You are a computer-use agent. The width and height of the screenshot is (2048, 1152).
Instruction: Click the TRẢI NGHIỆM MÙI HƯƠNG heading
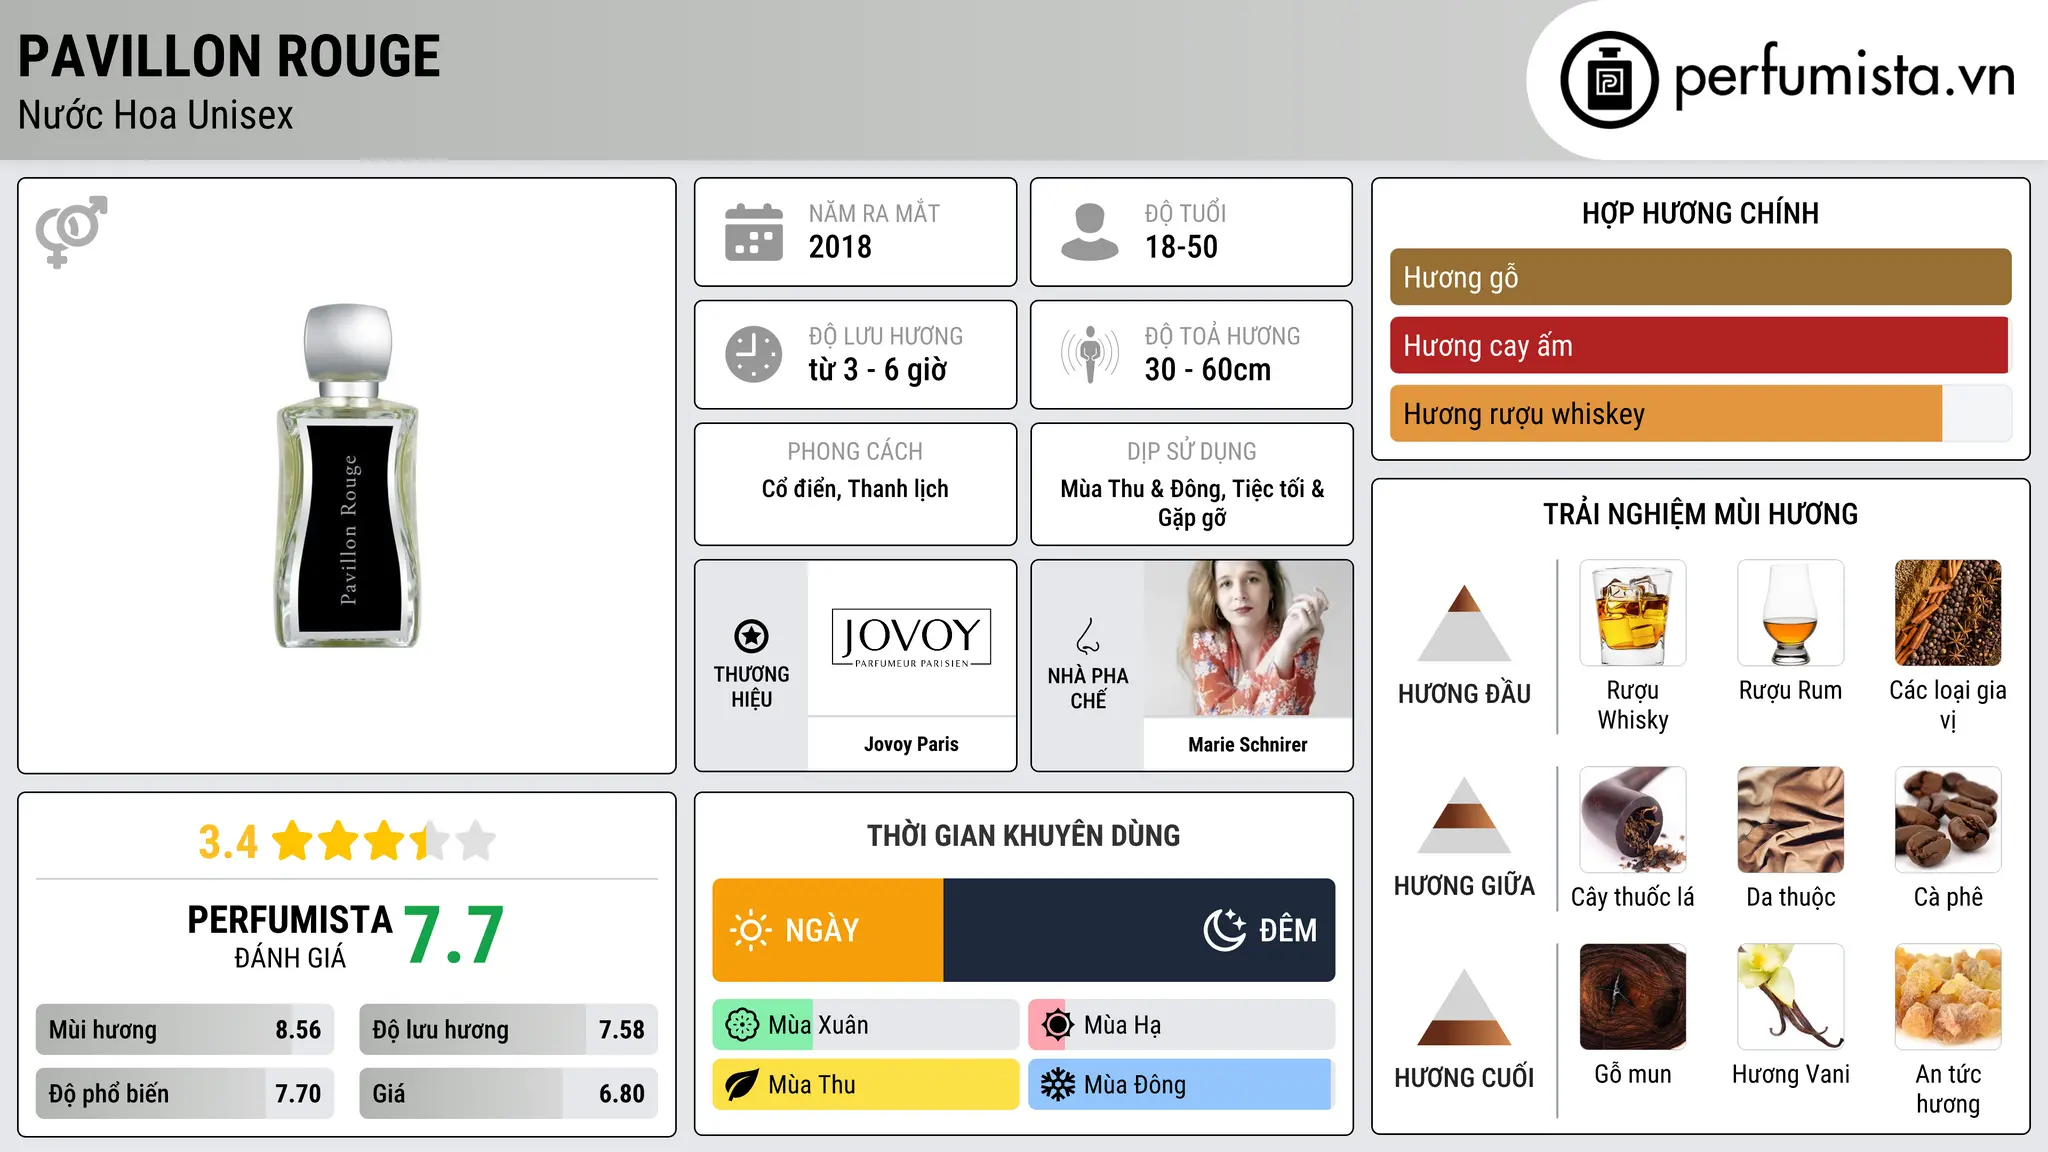point(1700,514)
